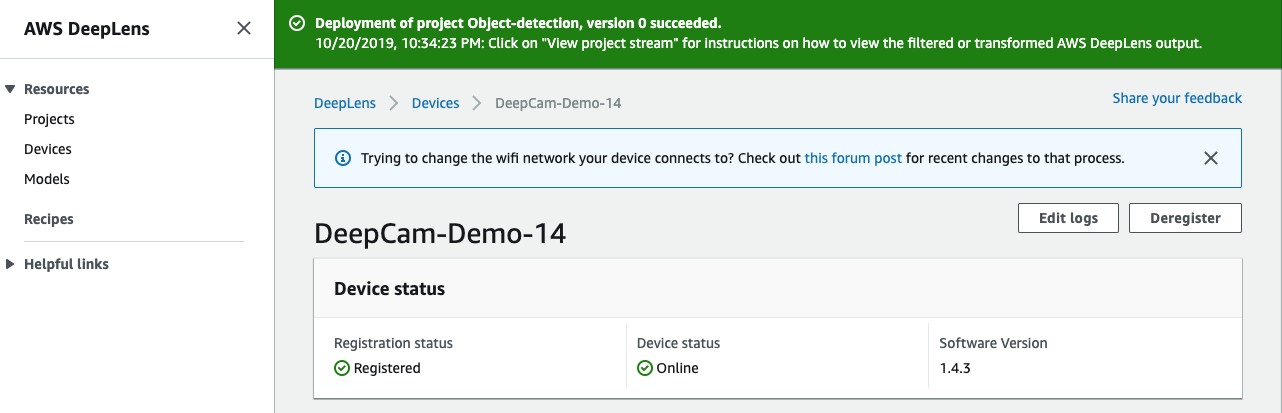
Task: Click the 'Online' device status text
Action: coord(677,368)
